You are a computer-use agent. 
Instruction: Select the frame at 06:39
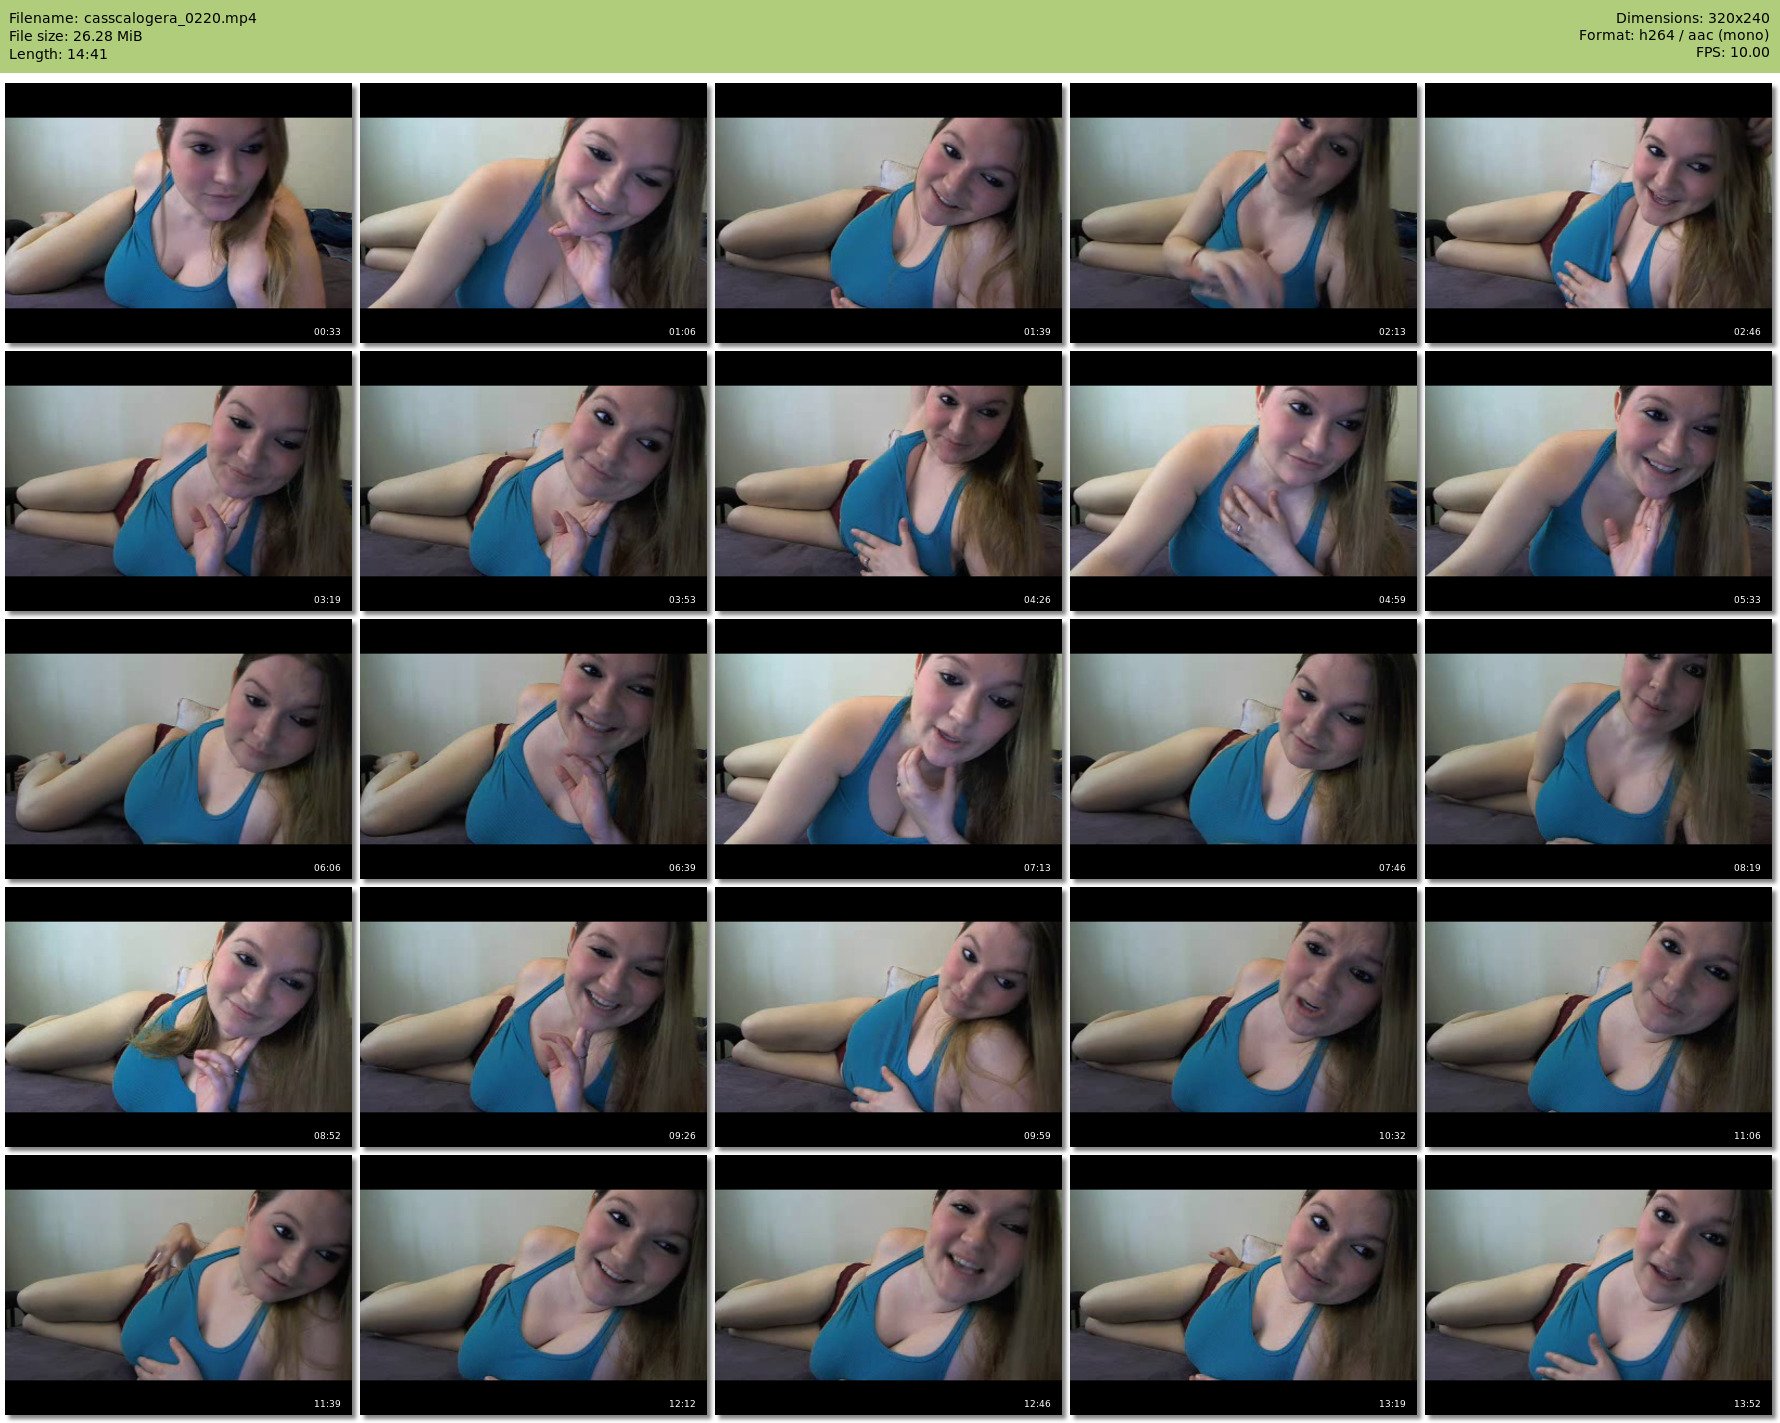[534, 749]
